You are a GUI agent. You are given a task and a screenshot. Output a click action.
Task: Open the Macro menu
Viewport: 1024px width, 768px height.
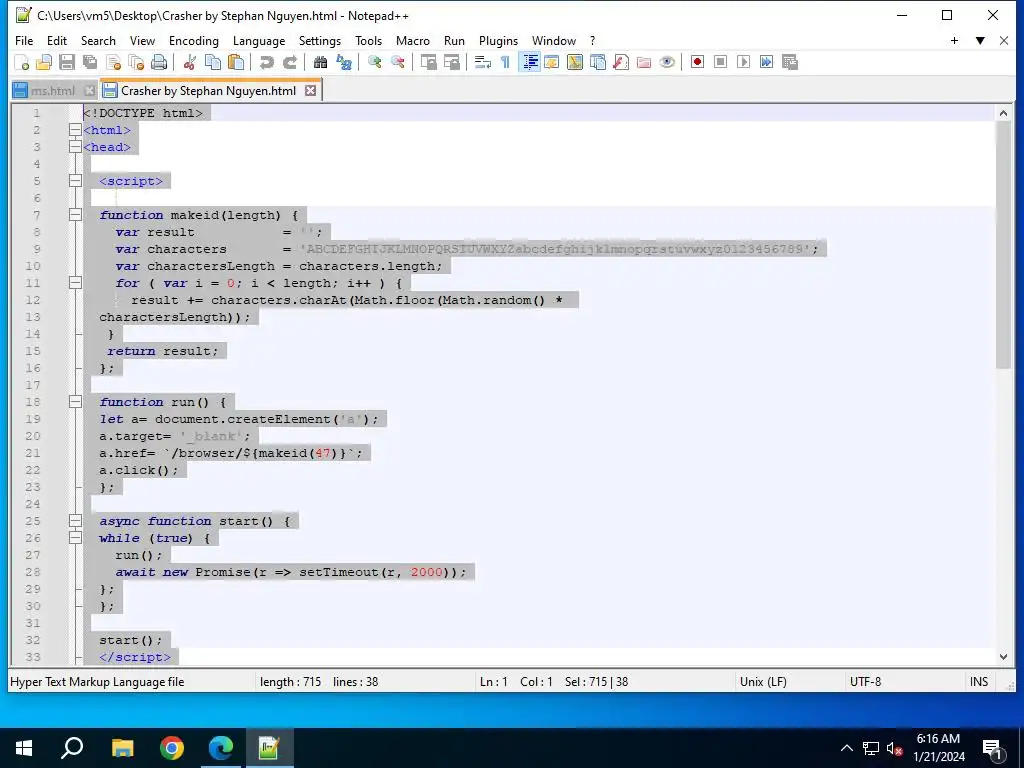click(413, 40)
